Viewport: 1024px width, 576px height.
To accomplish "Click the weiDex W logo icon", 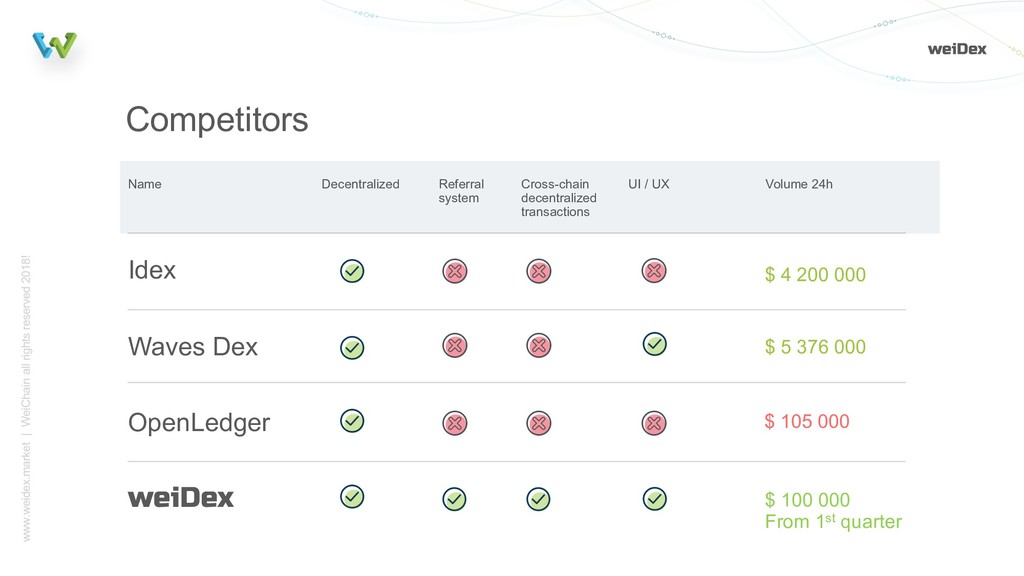I will [54, 45].
